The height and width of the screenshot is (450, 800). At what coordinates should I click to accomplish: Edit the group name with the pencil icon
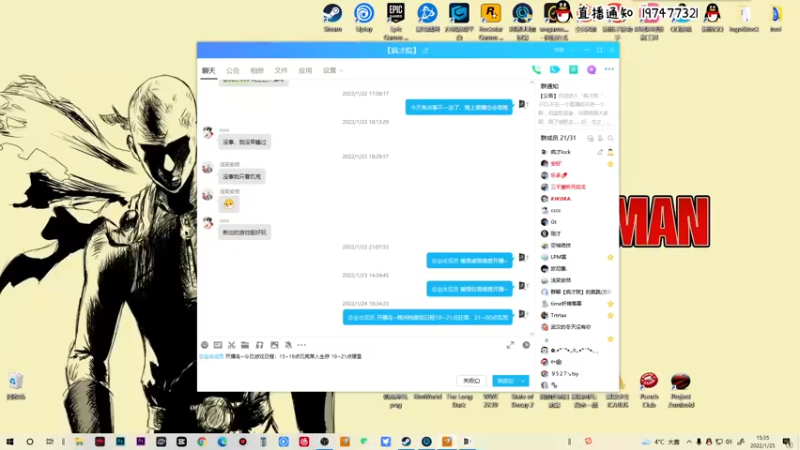click(x=425, y=51)
